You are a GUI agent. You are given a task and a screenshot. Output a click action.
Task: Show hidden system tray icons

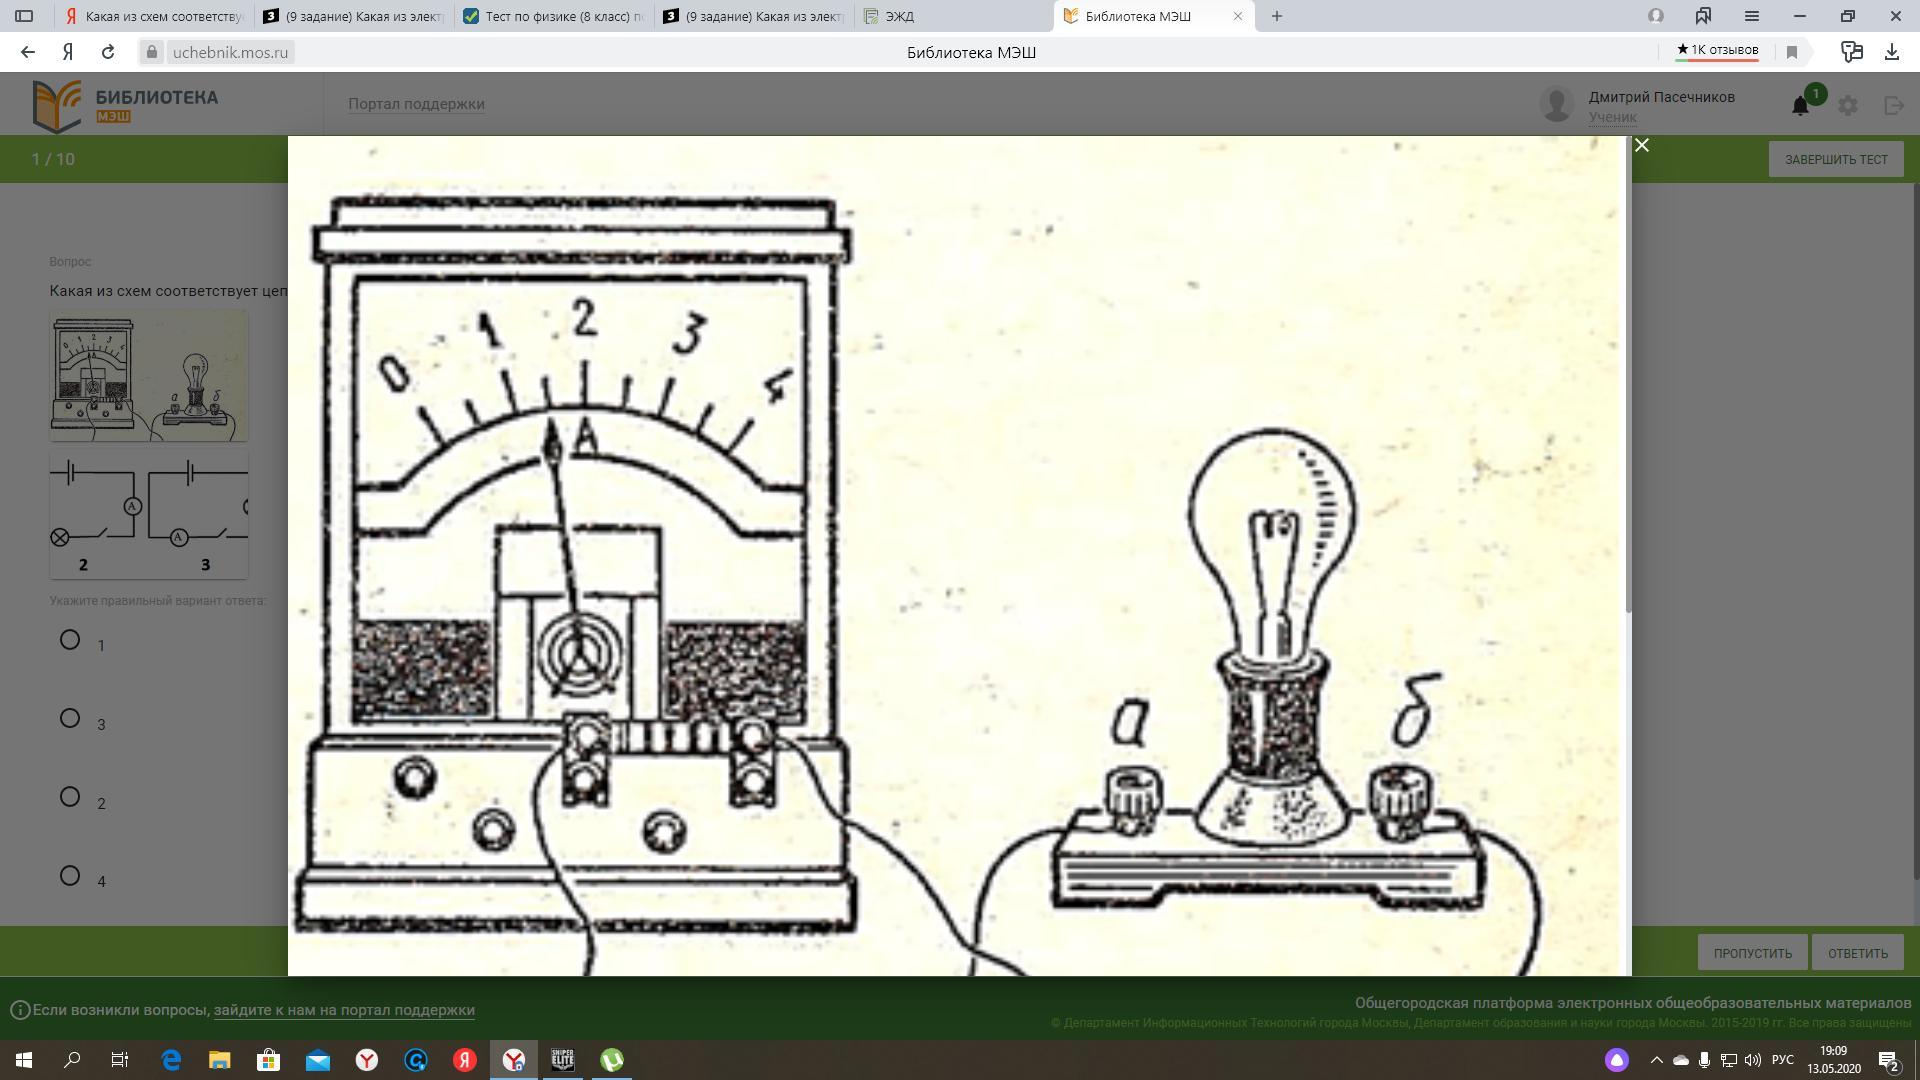click(1656, 1060)
